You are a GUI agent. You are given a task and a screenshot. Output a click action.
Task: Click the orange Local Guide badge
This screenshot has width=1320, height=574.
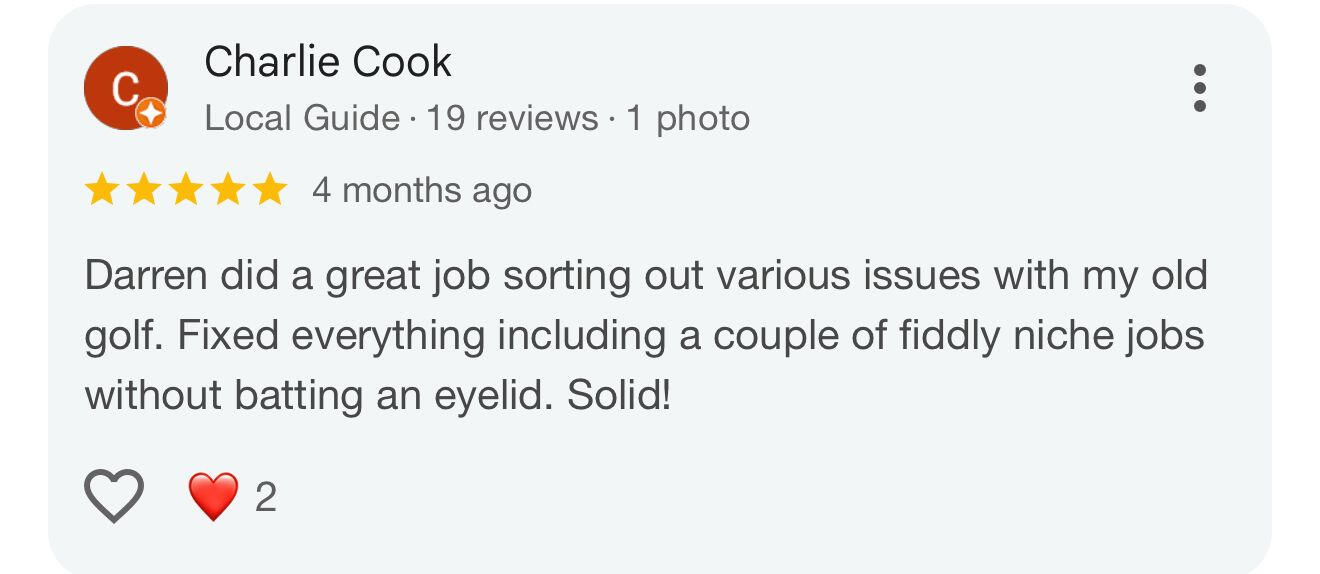tap(150, 113)
